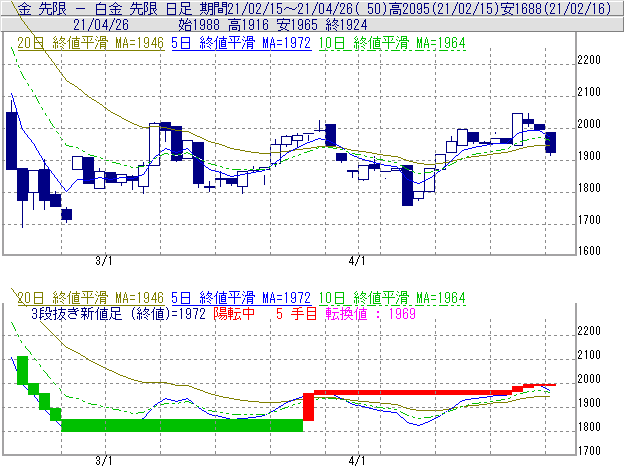Click the 1900 axis label of lower chart

(x=589, y=403)
